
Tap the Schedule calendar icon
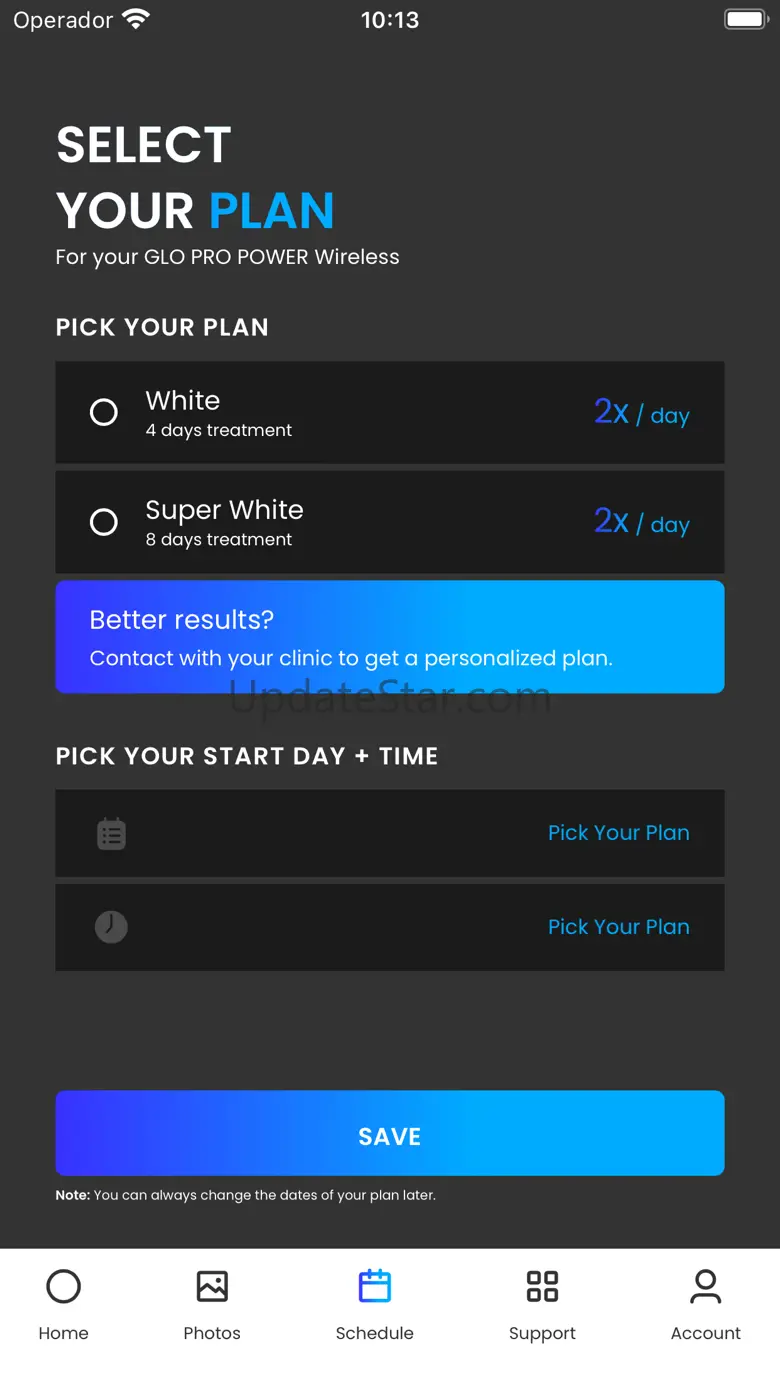[x=375, y=1286]
